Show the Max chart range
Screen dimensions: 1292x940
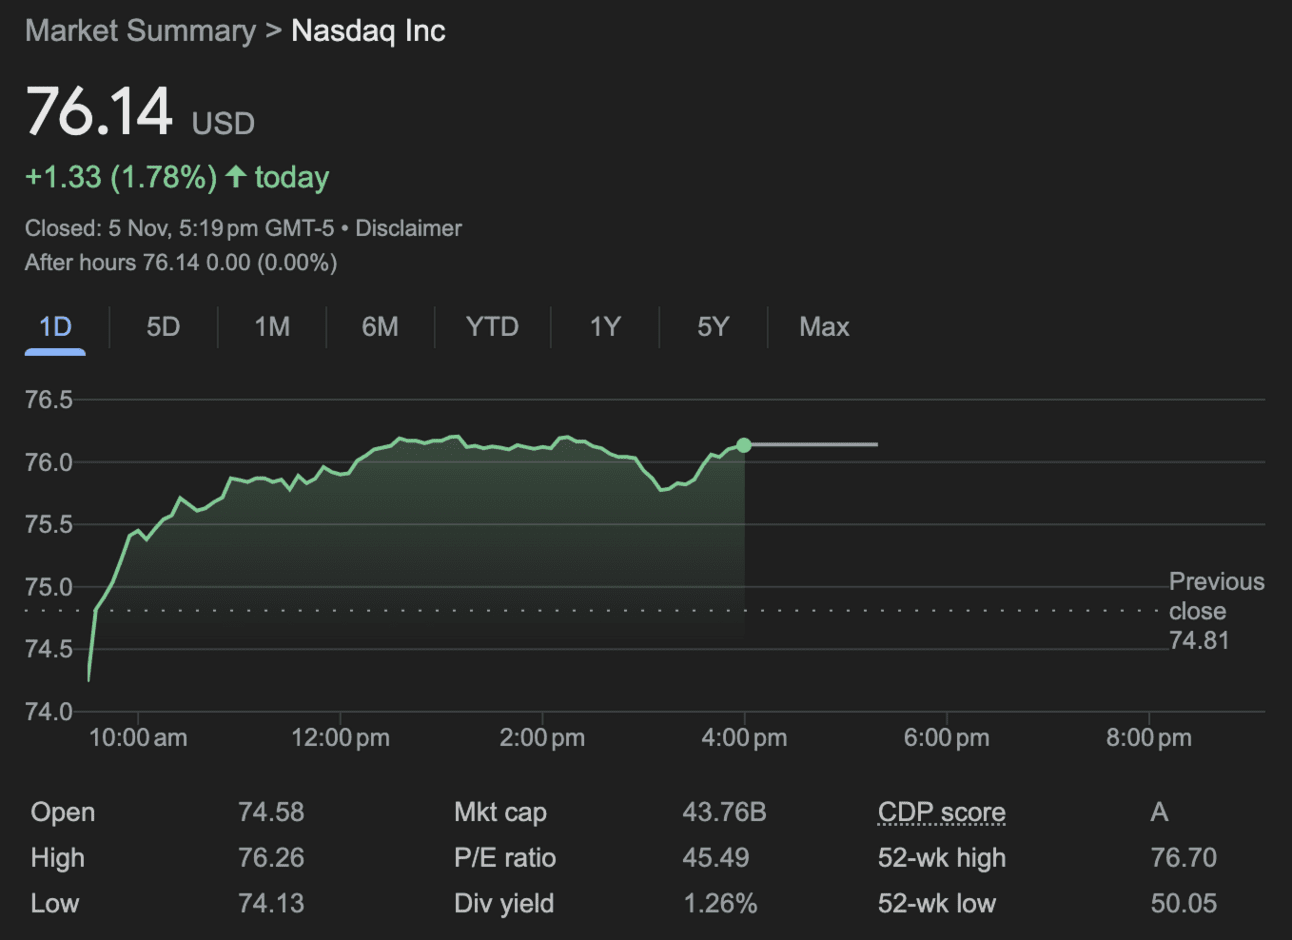[824, 327]
